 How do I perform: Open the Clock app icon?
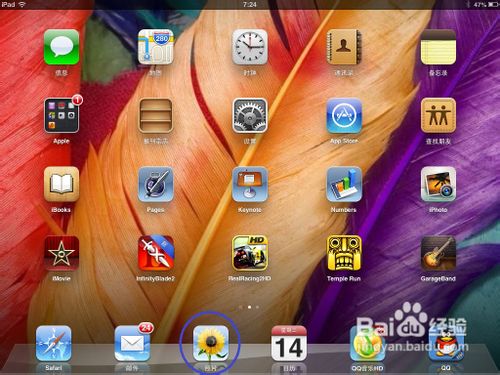[x=250, y=47]
